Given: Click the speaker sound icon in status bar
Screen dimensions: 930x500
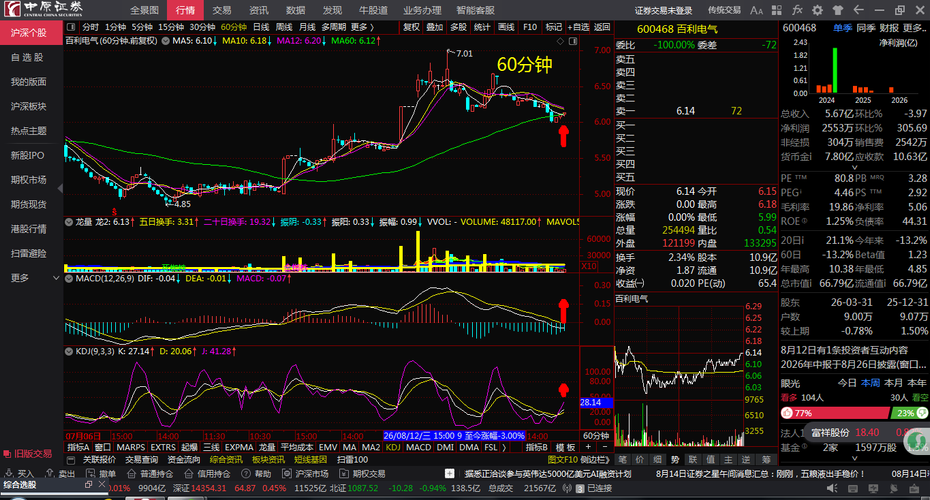Looking at the screenshot, I should pos(832,488).
